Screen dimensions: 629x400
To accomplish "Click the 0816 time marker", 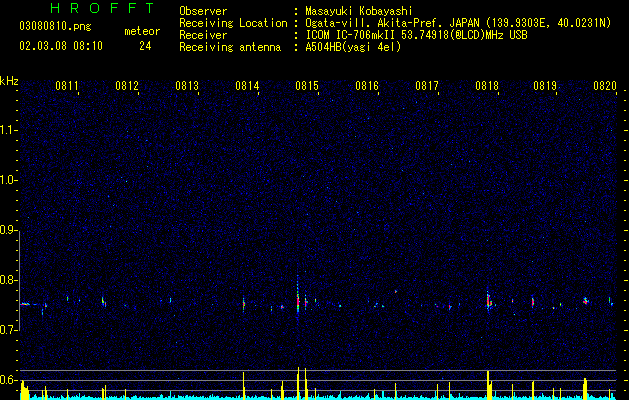I will click(x=367, y=86).
